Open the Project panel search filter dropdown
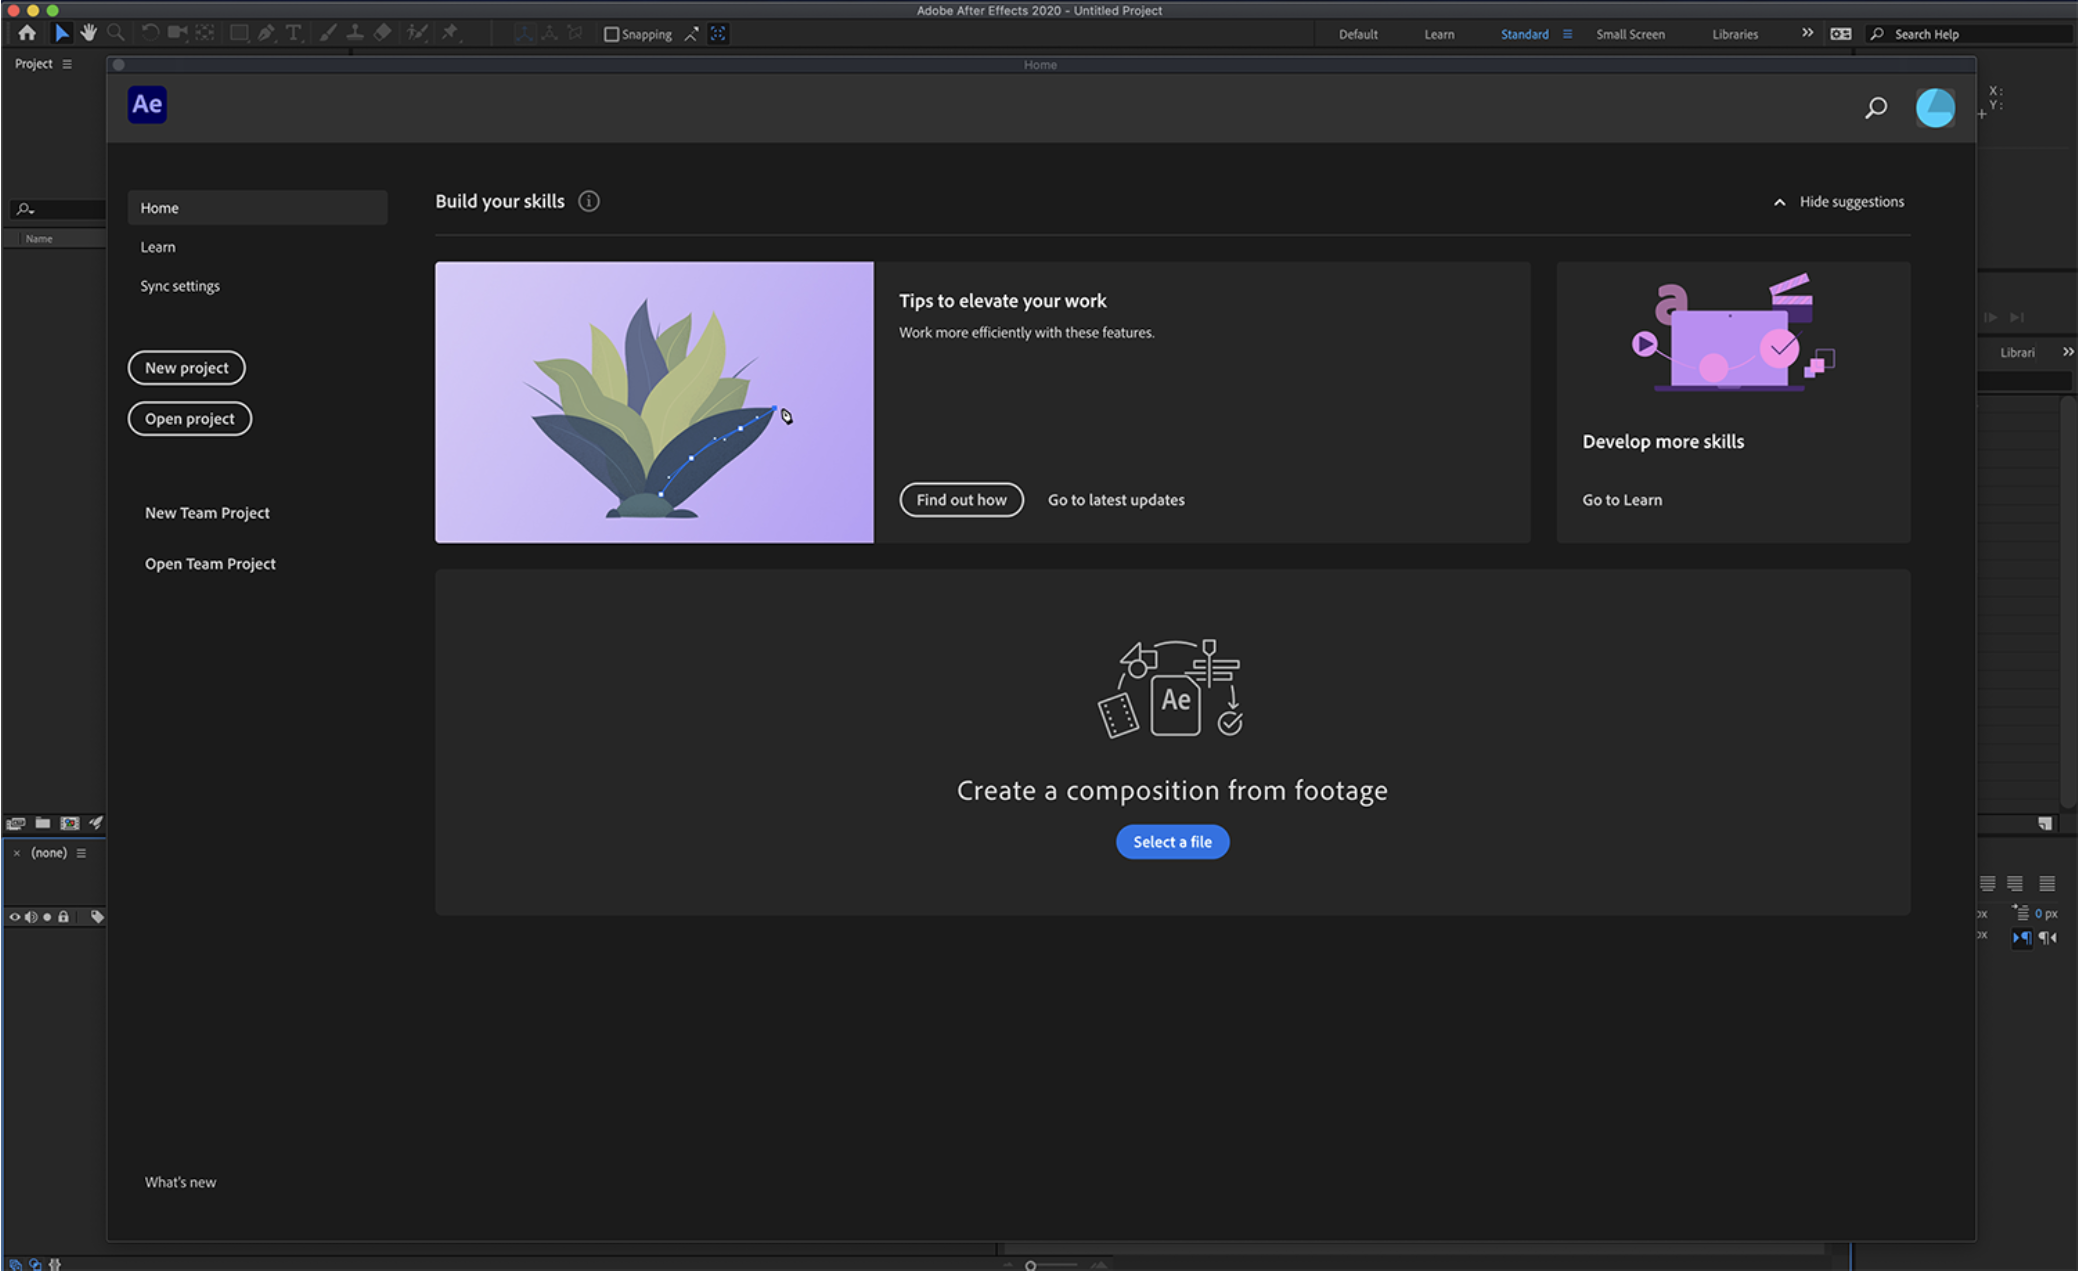 coord(24,209)
